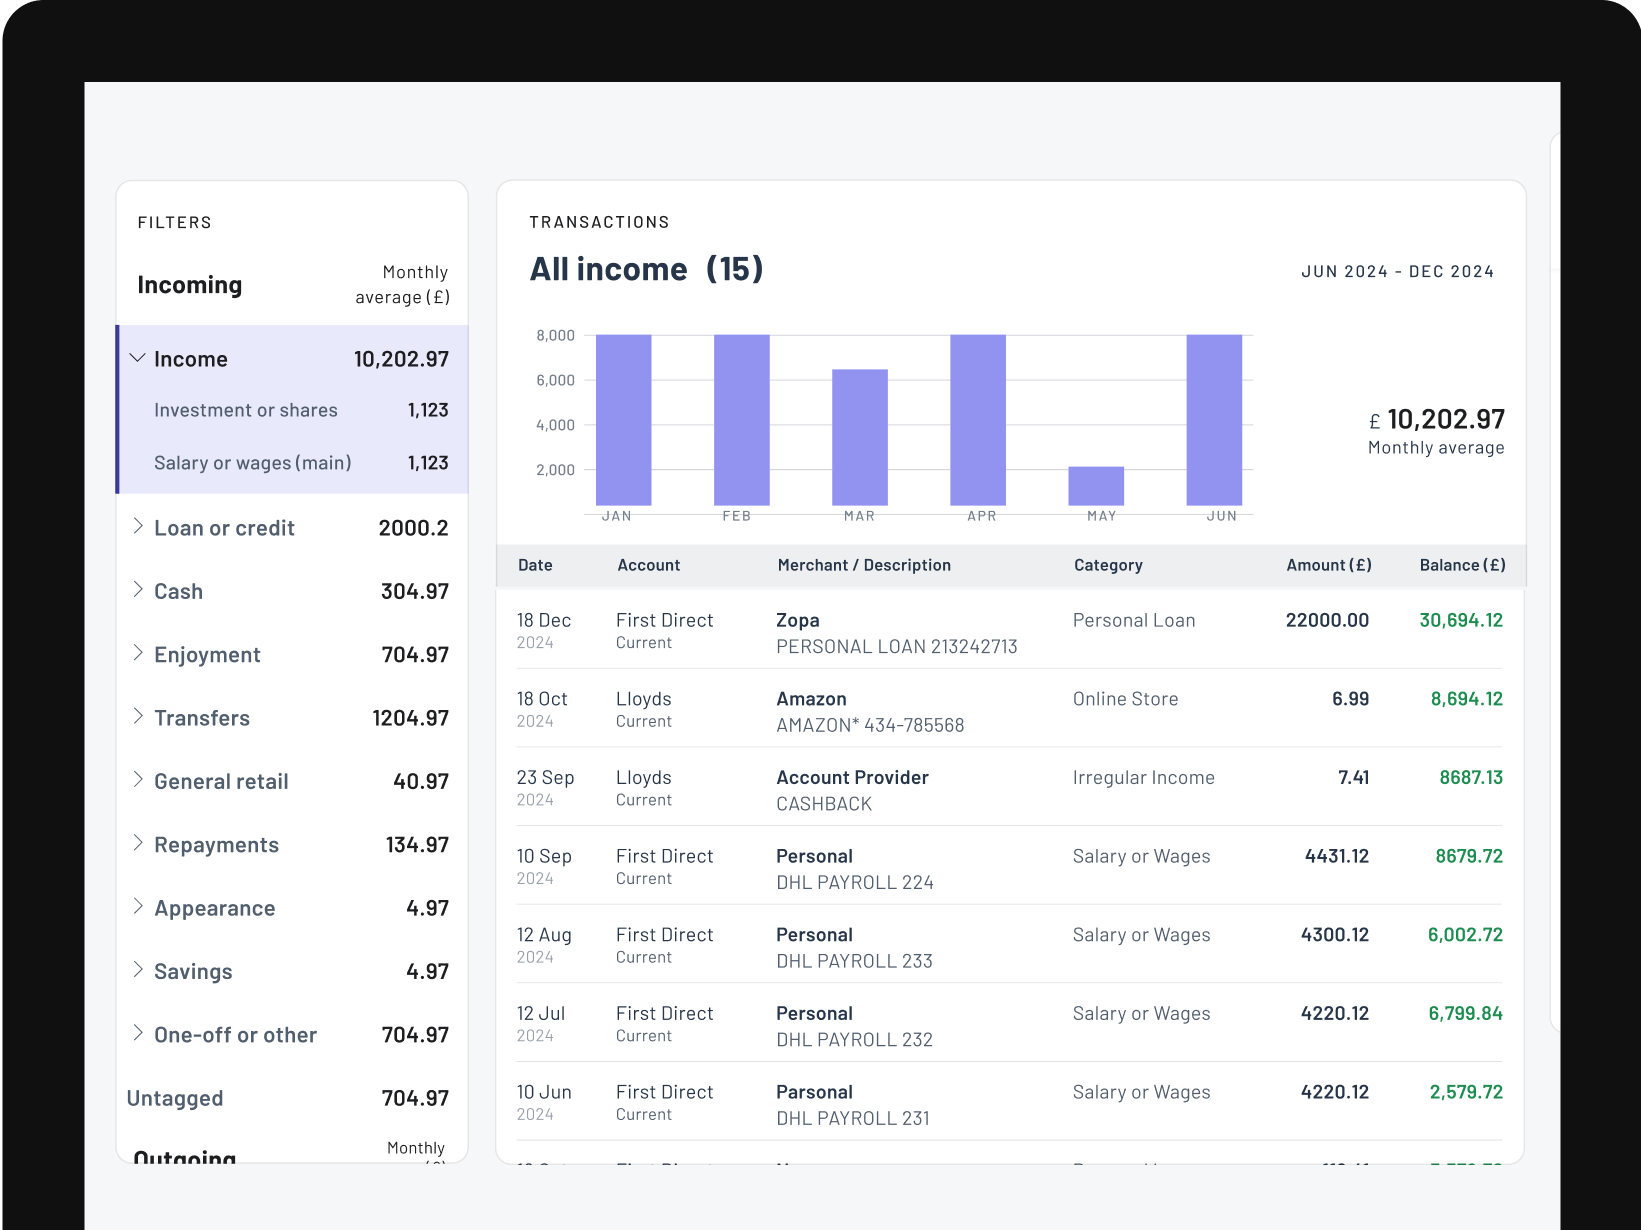This screenshot has width=1641, height=1230.
Task: Select the Untagged filter
Action: [x=175, y=1098]
